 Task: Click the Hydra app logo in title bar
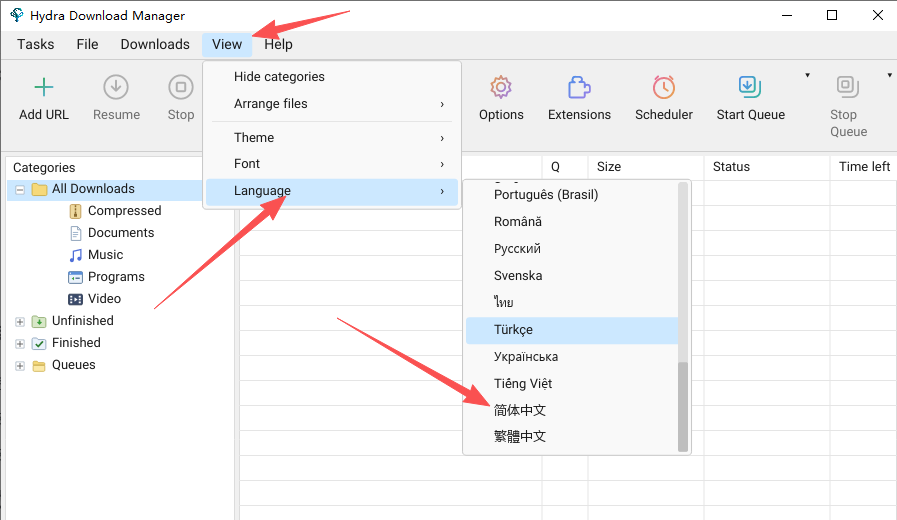(x=17, y=15)
